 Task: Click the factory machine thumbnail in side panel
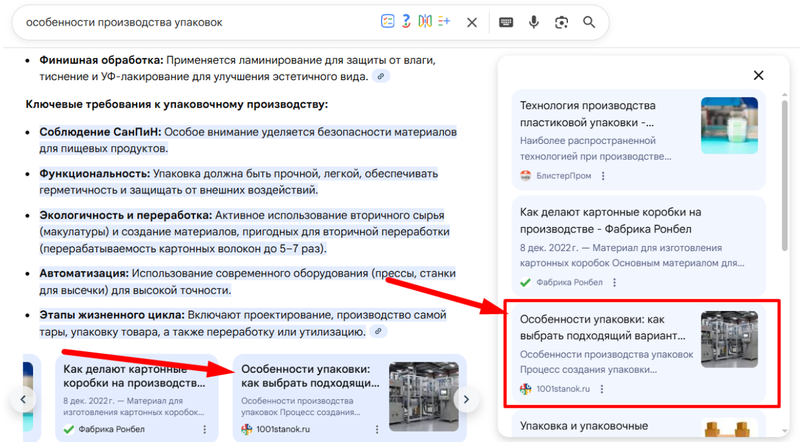click(729, 339)
